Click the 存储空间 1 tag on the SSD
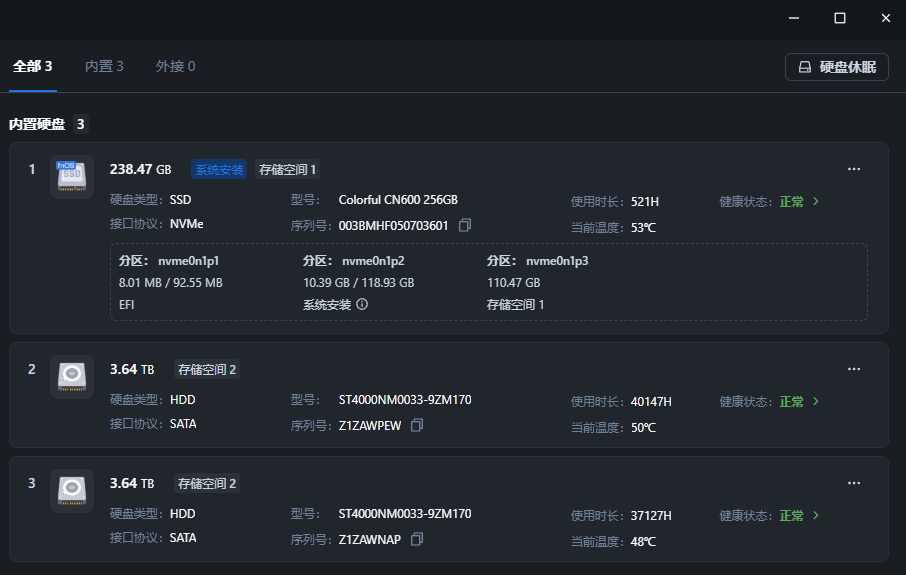 [x=288, y=170]
